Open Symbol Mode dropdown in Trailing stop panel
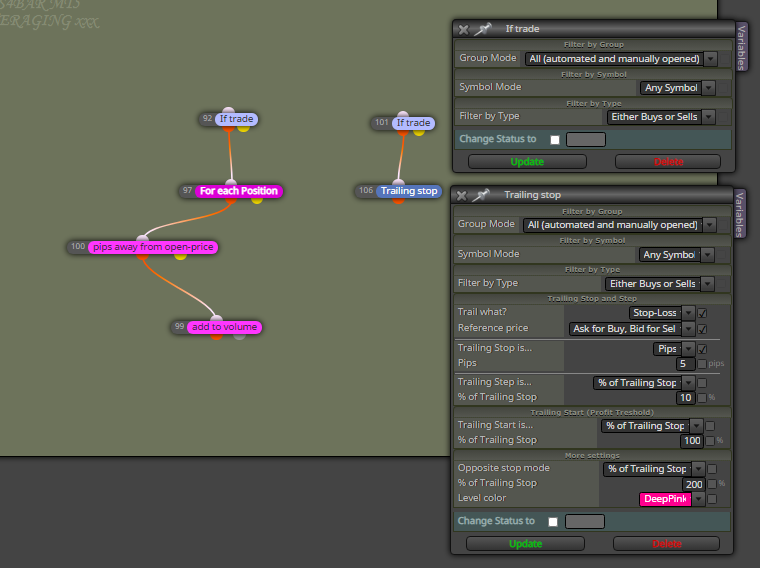This screenshot has height=568, width=760. coord(707,255)
